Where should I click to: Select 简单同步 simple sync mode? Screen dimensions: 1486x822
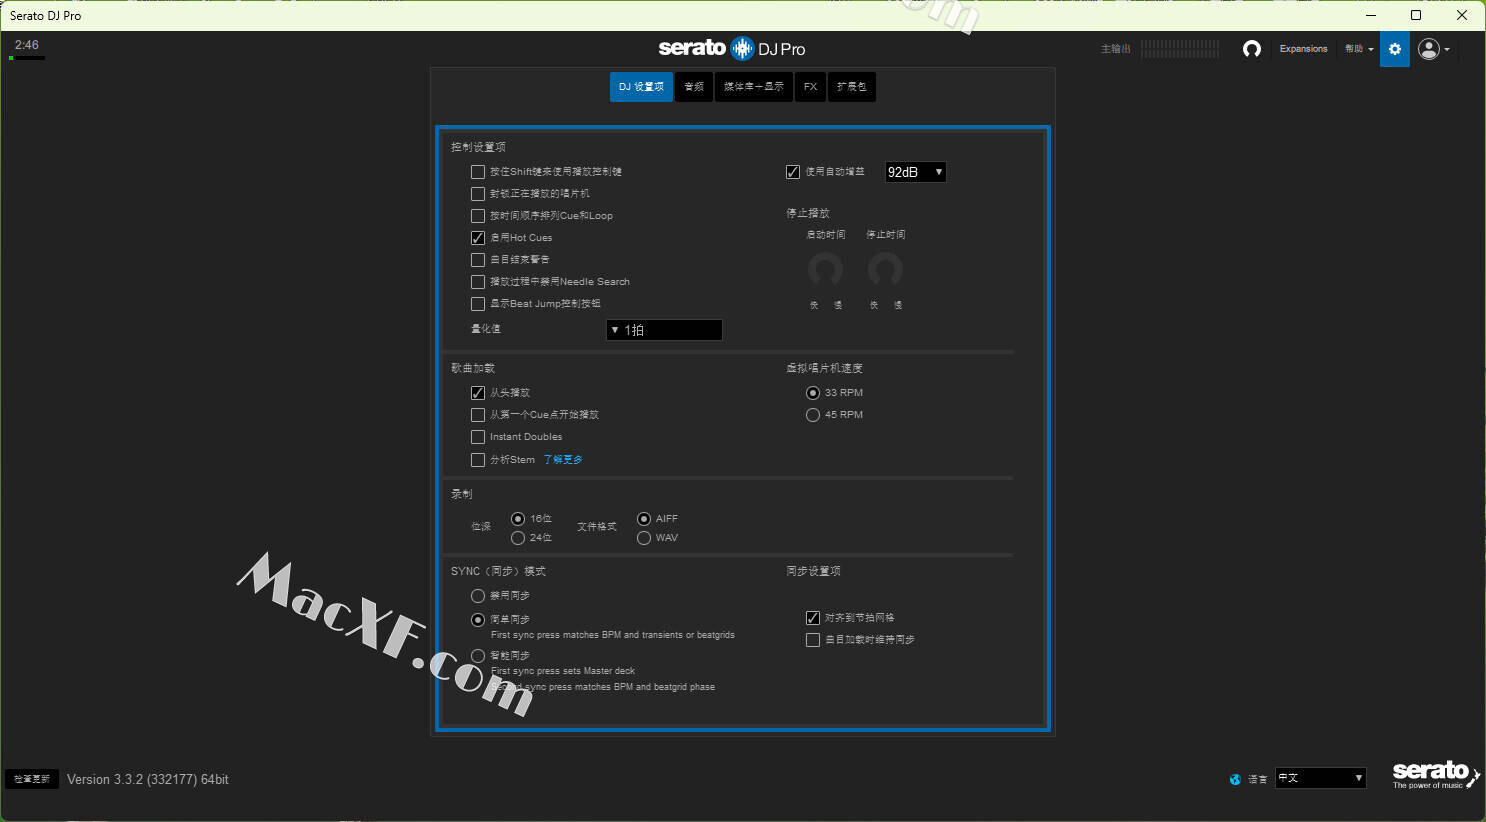[x=478, y=620]
